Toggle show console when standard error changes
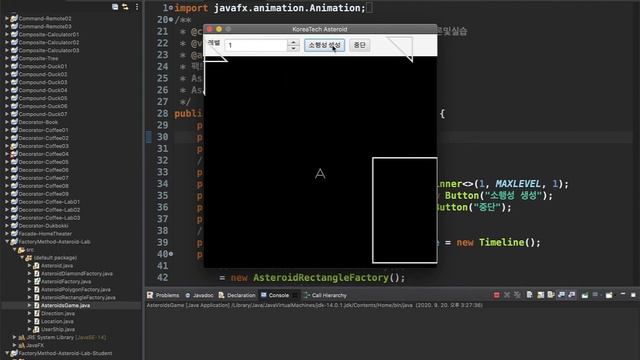Image resolution: width=640 pixels, height=360 pixels. click(572, 295)
